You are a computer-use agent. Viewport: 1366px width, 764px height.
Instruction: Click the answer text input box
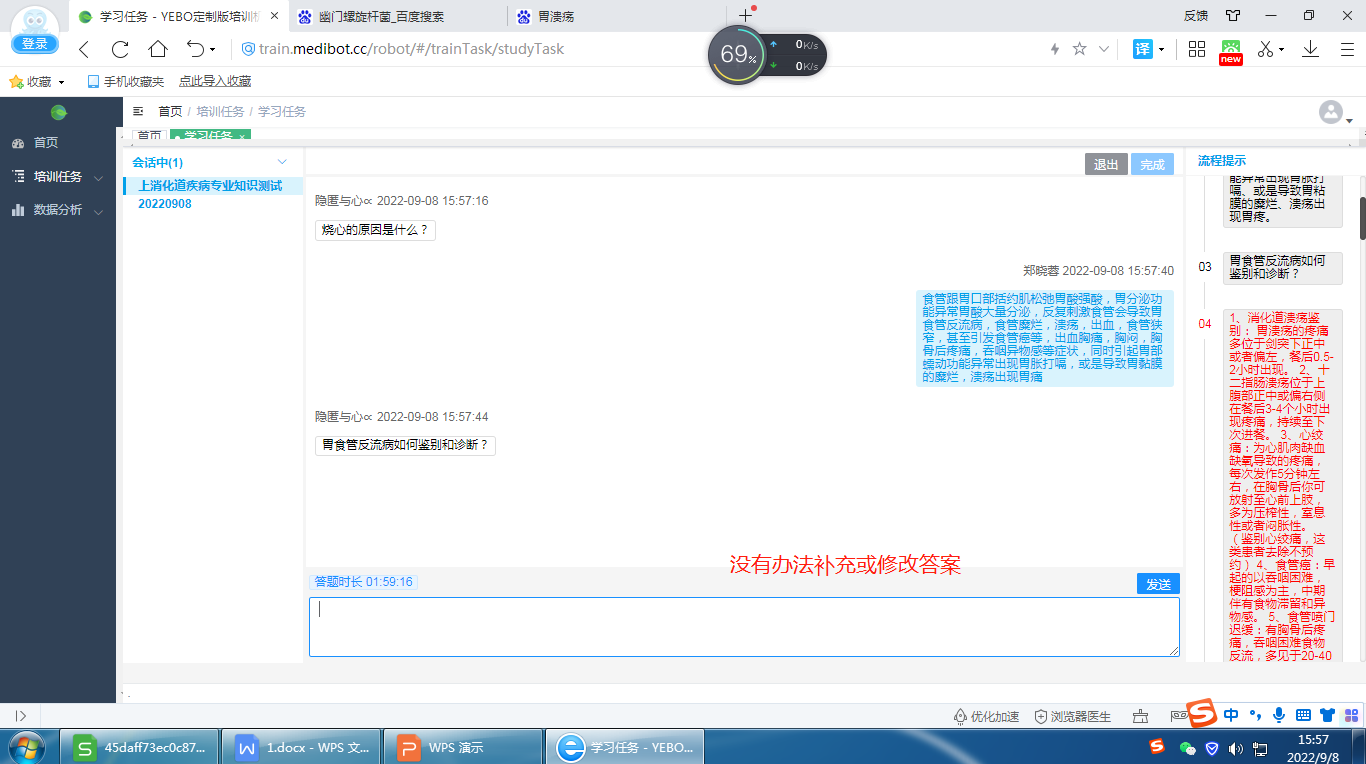tap(744, 627)
